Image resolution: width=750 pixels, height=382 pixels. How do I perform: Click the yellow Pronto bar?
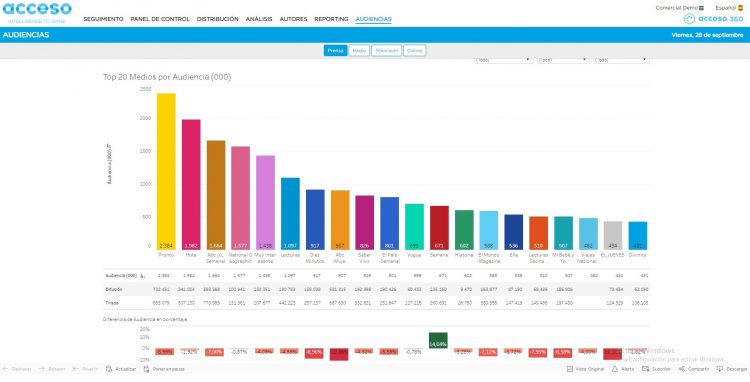(x=166, y=171)
